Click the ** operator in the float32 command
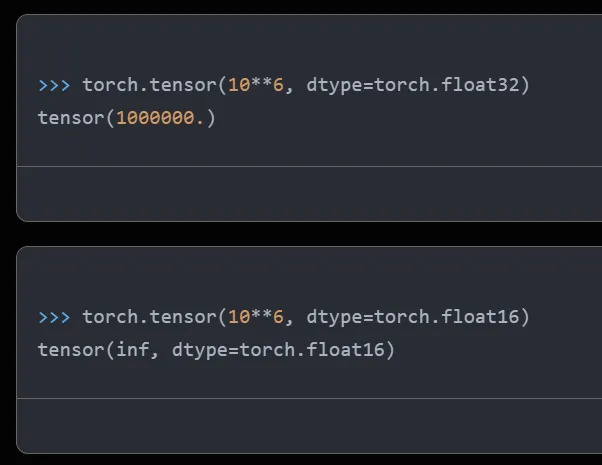Viewport: 602px width, 465px height. [261, 84]
